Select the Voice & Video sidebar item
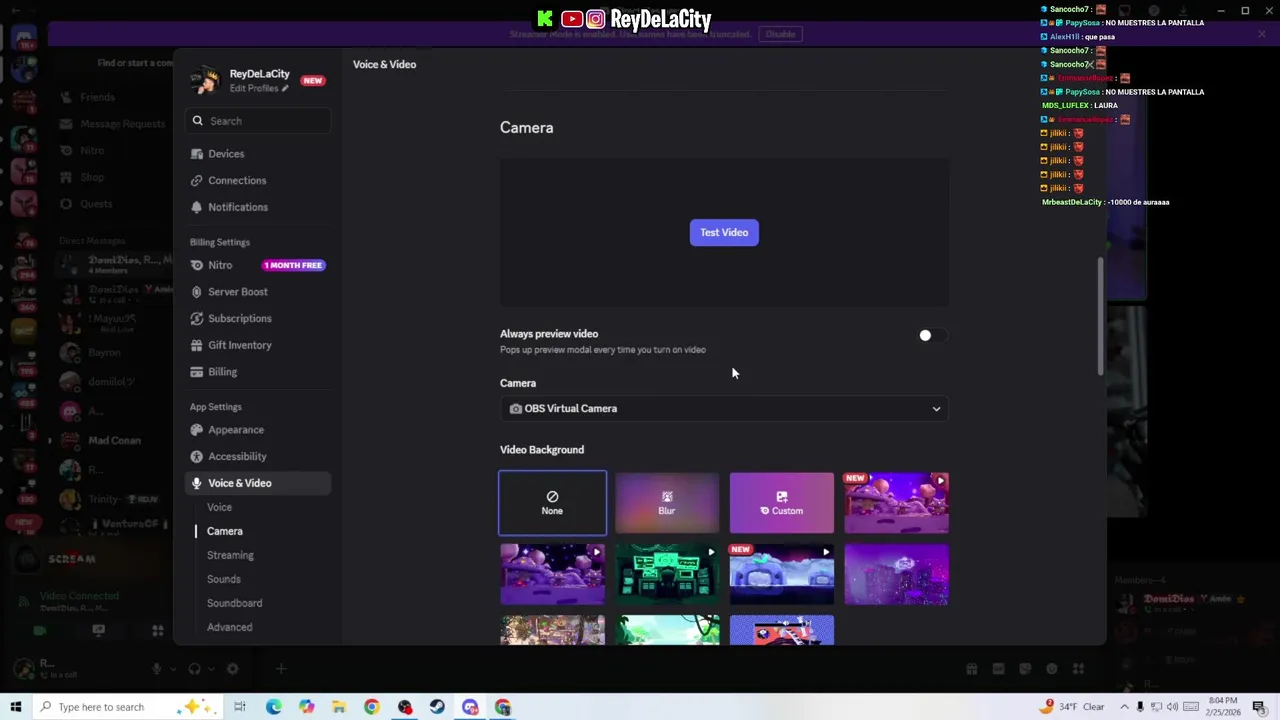This screenshot has width=1280, height=720. [258, 483]
